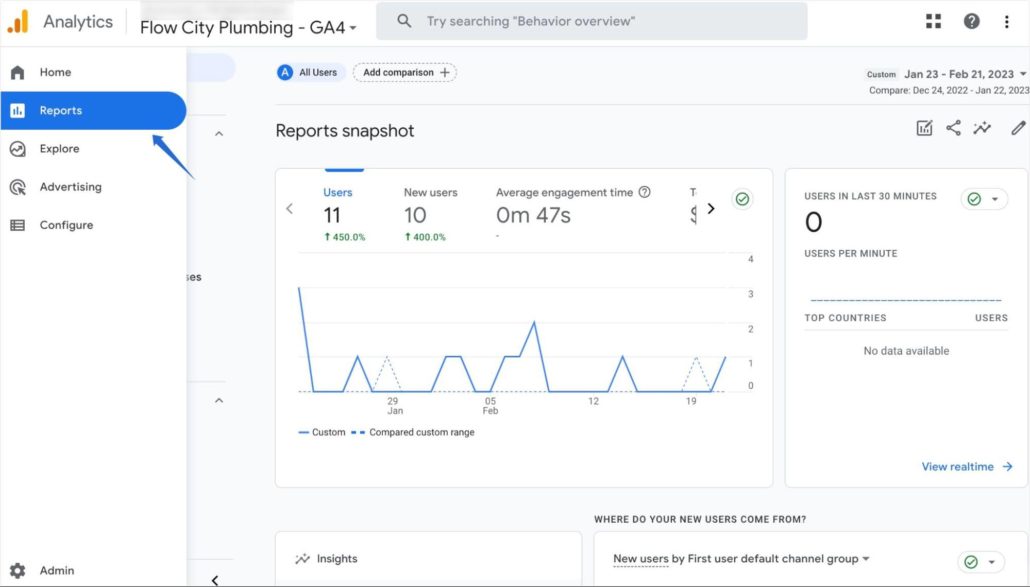1030x587 pixels.
Task: Click the arrow icon beside View realtime
Action: (x=1007, y=467)
